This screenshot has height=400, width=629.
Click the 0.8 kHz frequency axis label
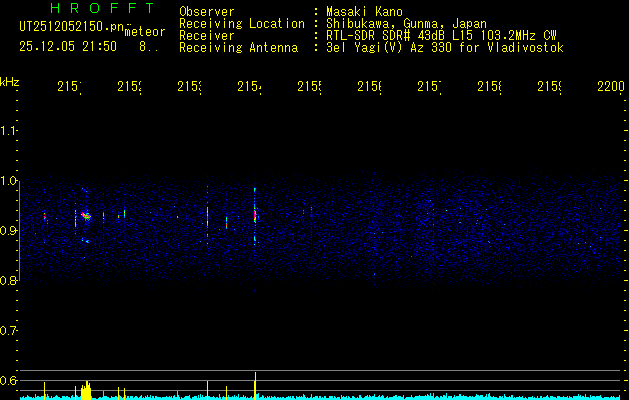(x=8, y=280)
